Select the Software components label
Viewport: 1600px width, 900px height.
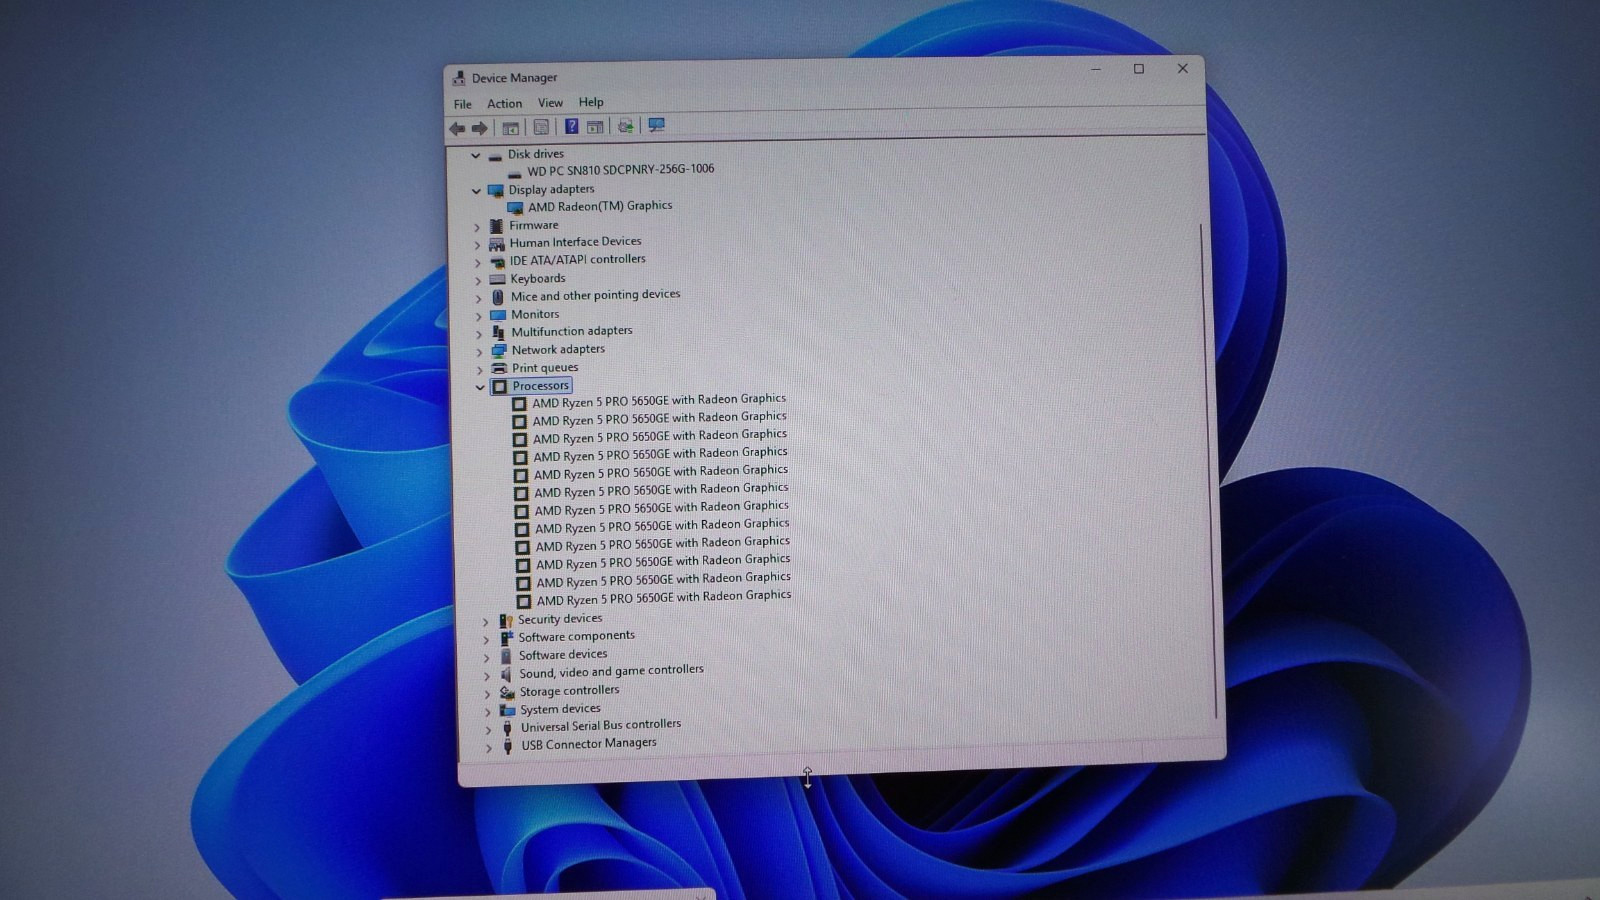click(576, 637)
